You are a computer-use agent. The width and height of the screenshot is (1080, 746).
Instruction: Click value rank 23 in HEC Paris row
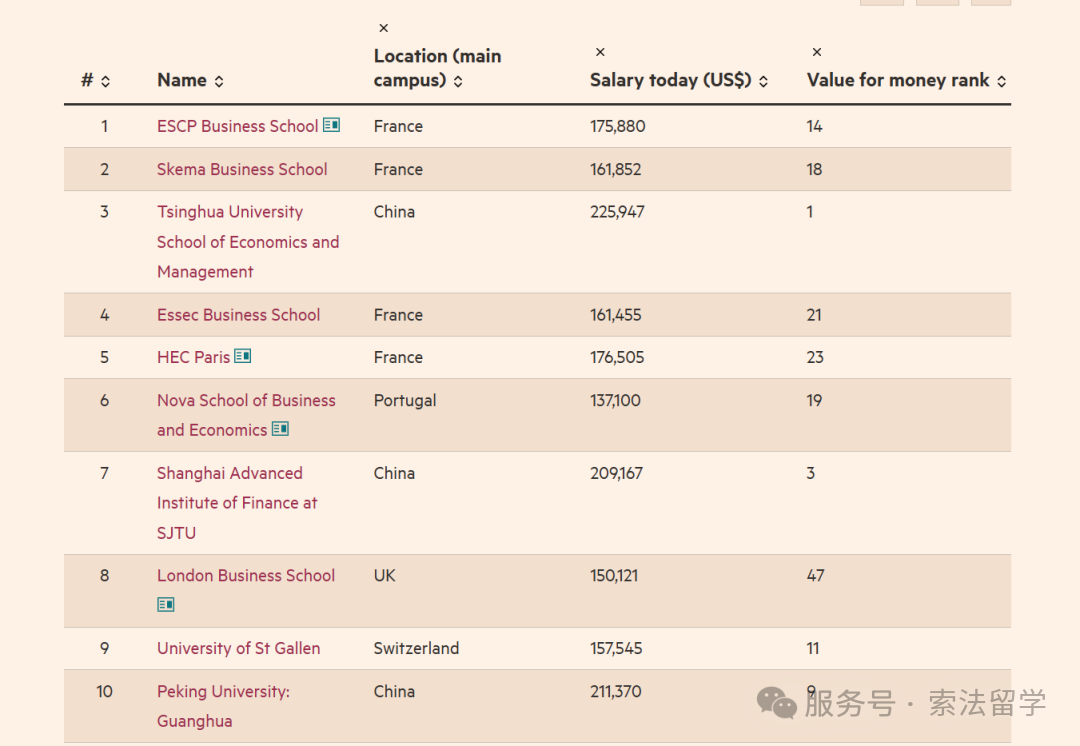point(815,358)
